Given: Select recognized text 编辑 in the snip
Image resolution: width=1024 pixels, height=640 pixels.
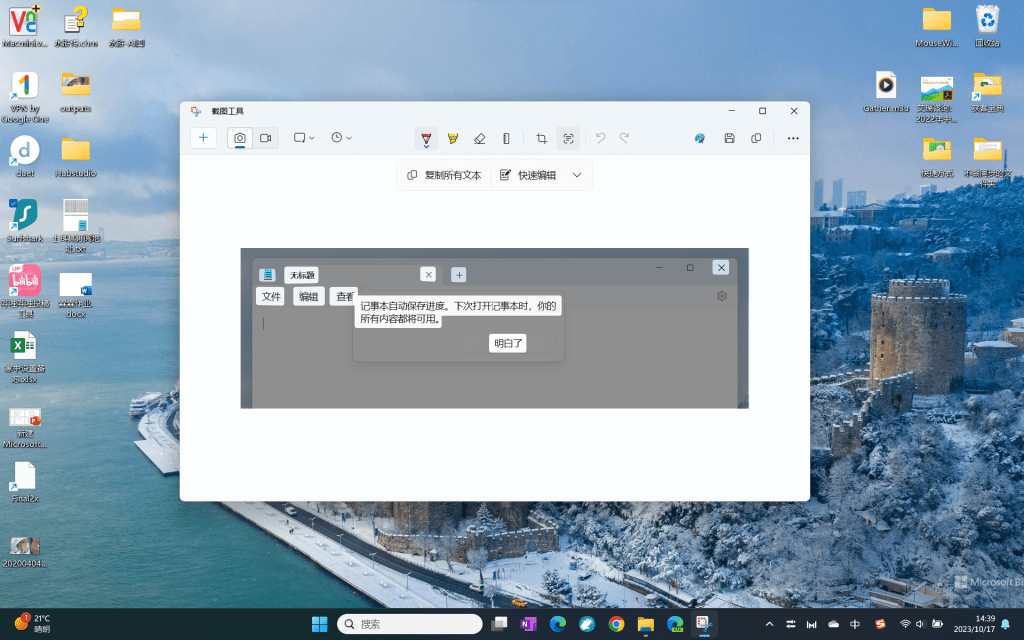Looking at the screenshot, I should click(308, 296).
